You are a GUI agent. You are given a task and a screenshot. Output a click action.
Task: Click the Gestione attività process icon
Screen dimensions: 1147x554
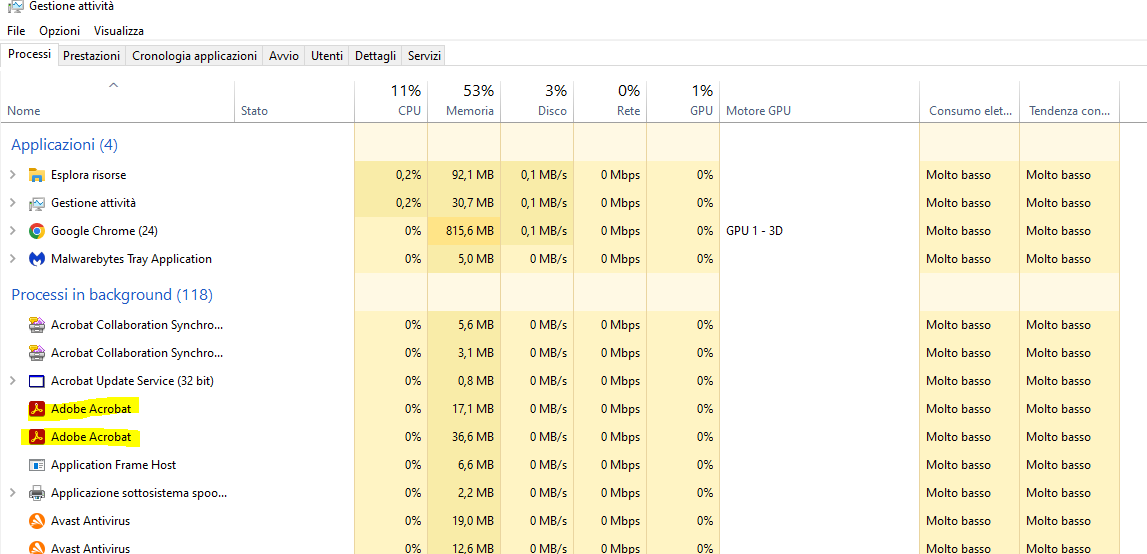[37, 203]
